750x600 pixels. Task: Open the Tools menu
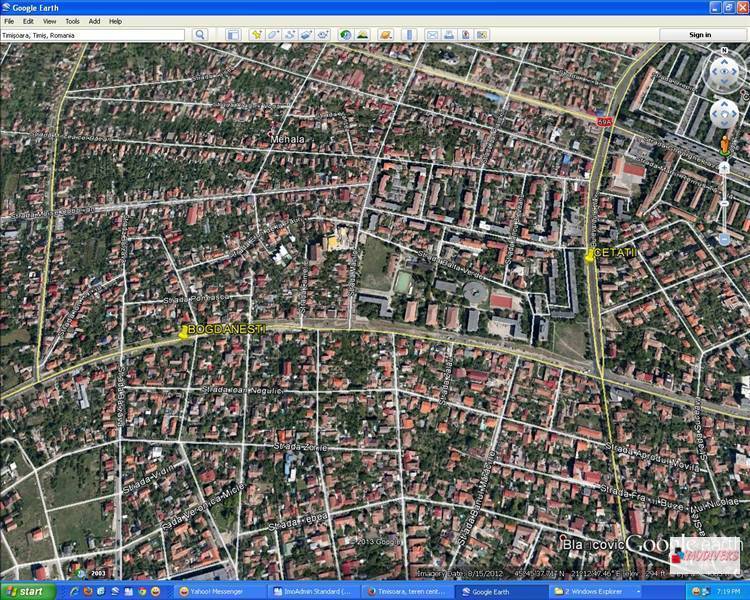click(72, 21)
